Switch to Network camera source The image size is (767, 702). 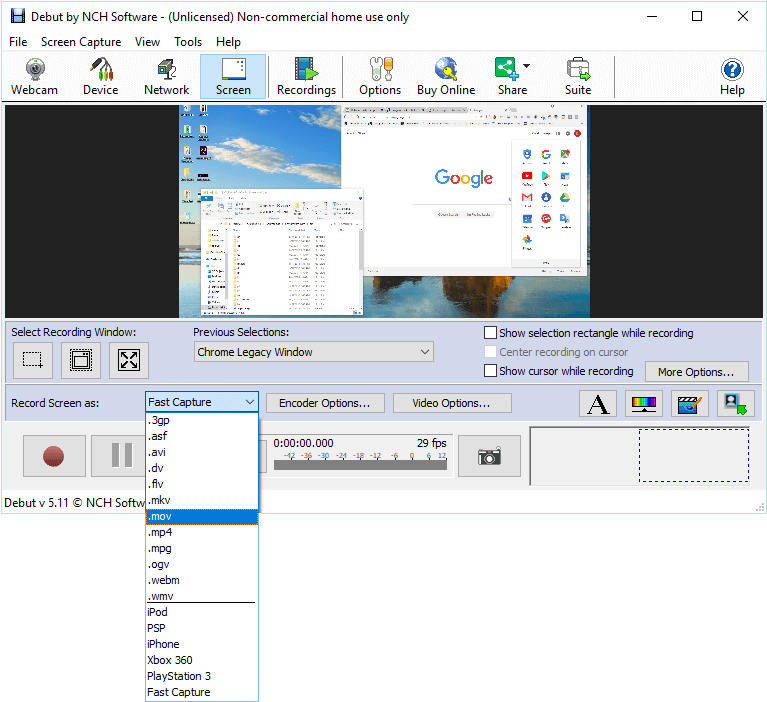(x=167, y=77)
